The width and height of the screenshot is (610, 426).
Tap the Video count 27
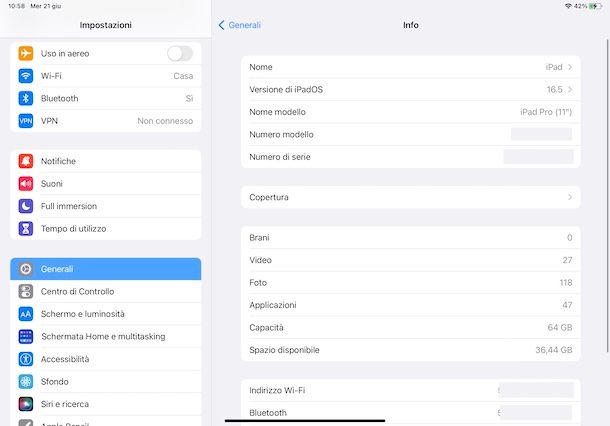coord(567,260)
